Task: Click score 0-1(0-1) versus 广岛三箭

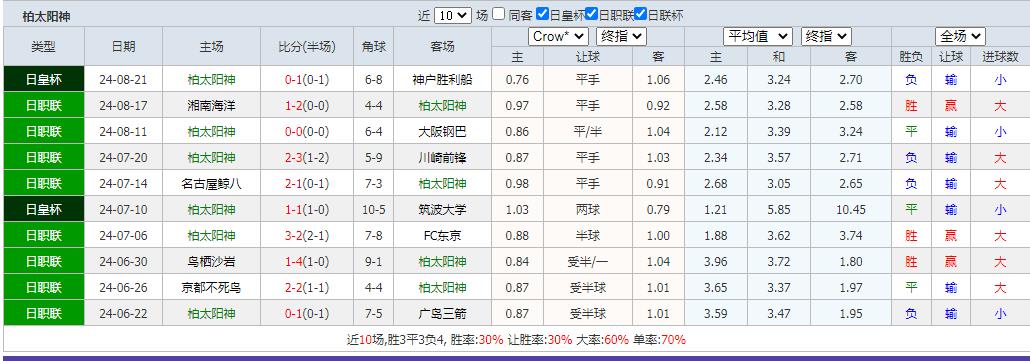Action: click(x=307, y=314)
